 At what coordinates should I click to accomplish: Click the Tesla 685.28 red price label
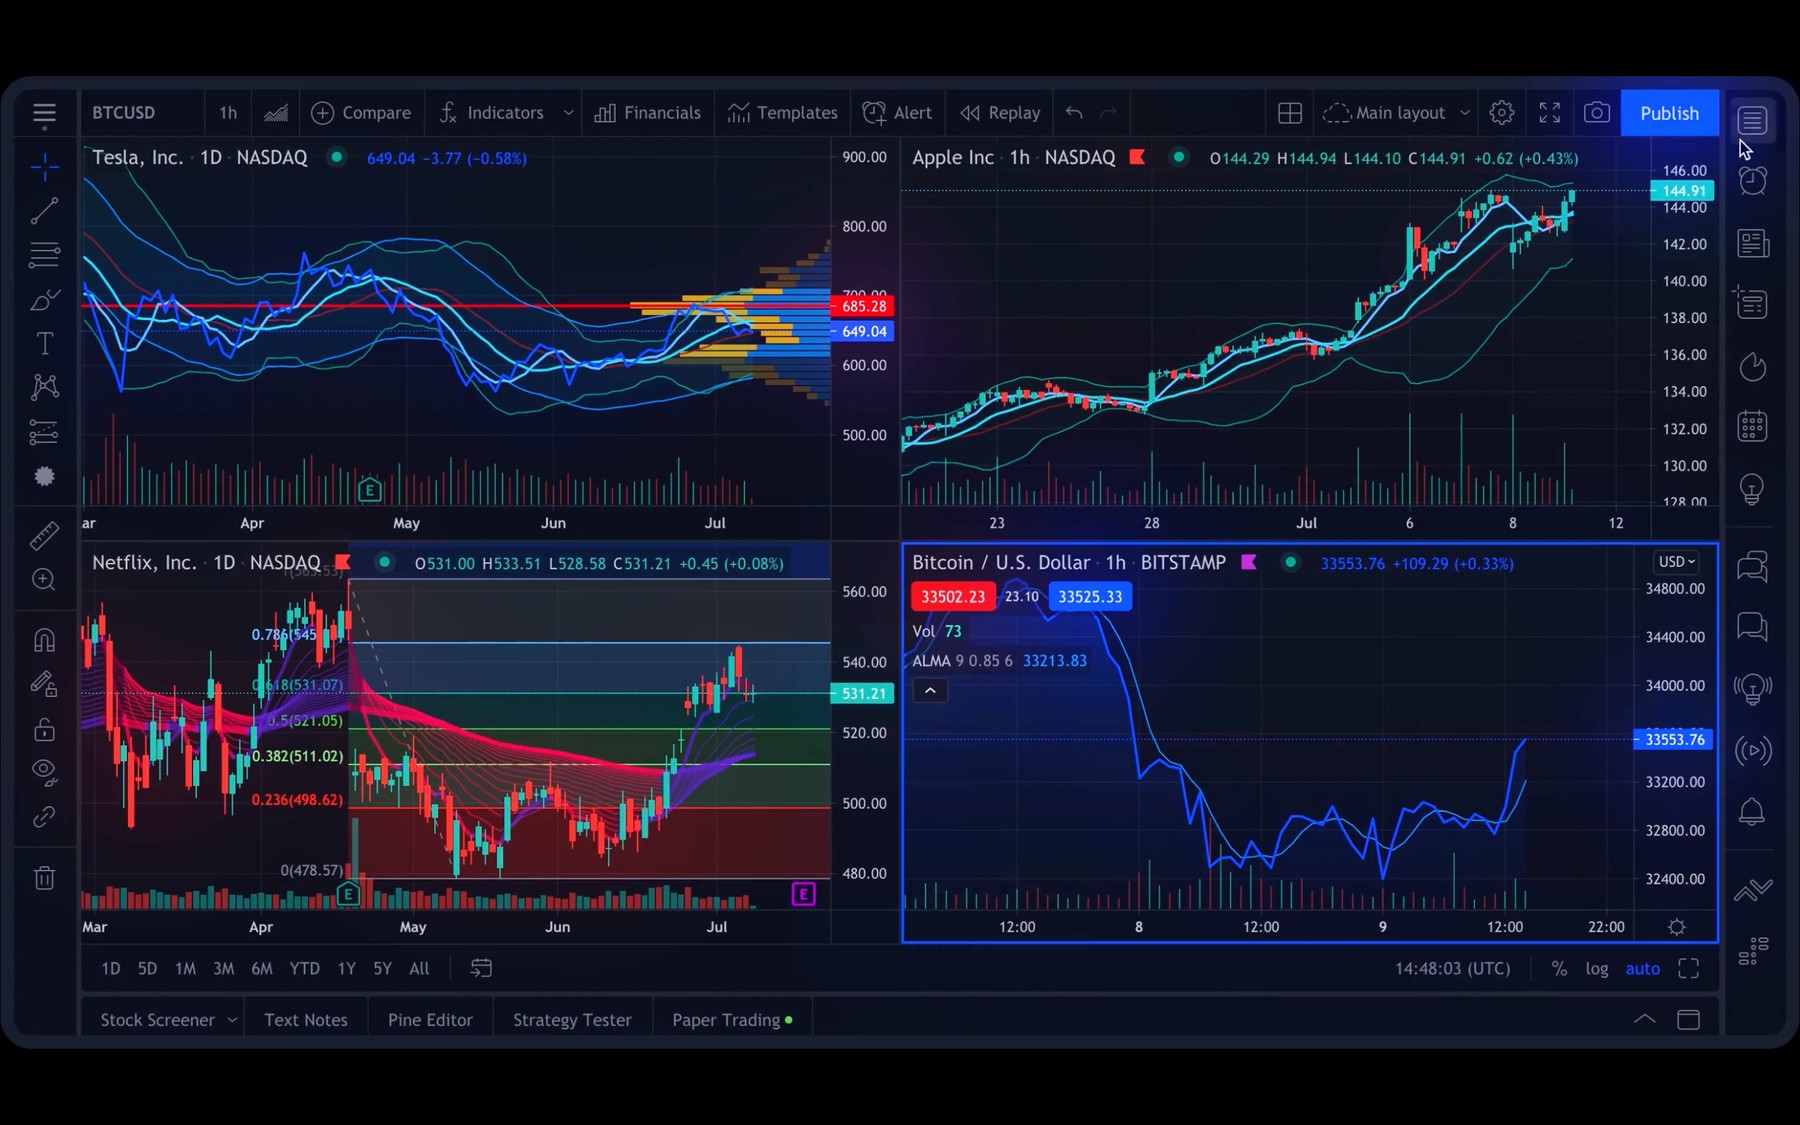click(x=862, y=306)
